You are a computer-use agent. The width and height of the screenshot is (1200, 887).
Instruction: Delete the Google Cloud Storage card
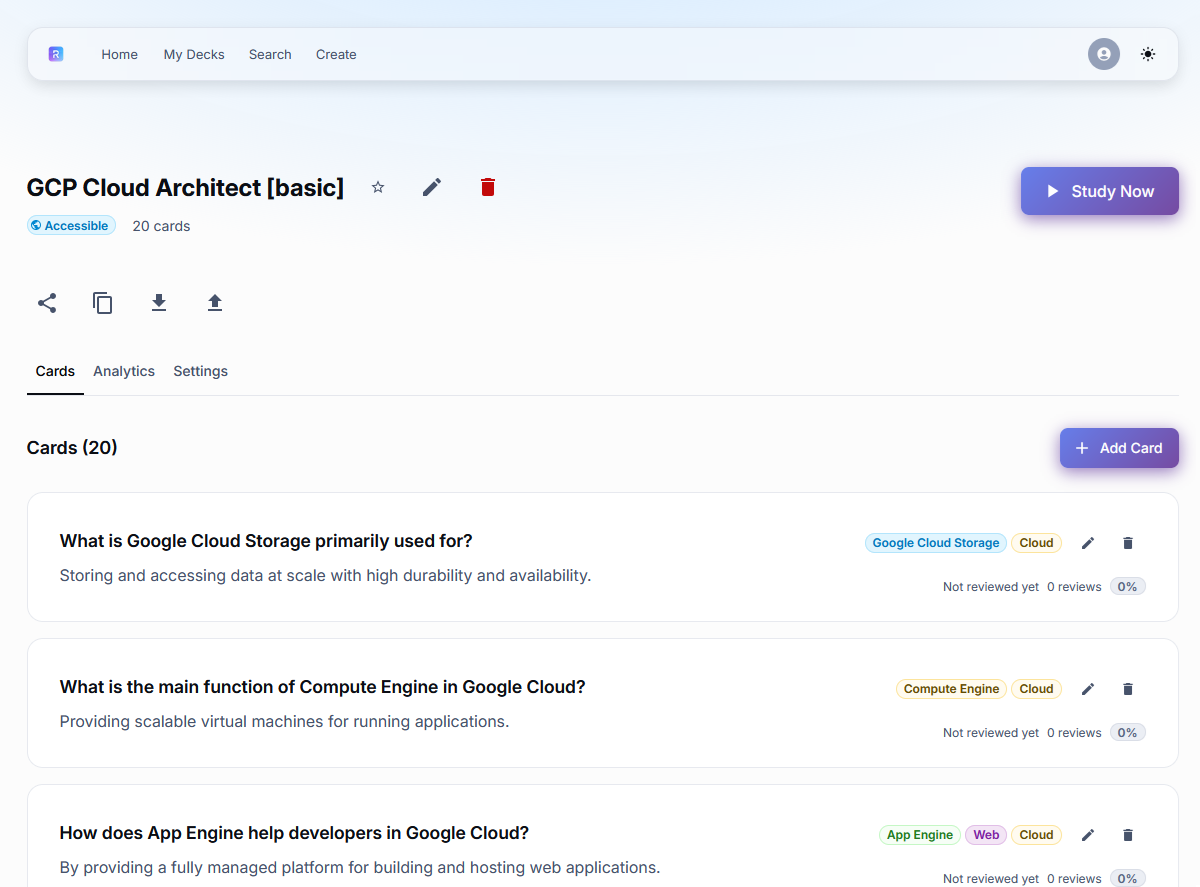pyautogui.click(x=1128, y=543)
